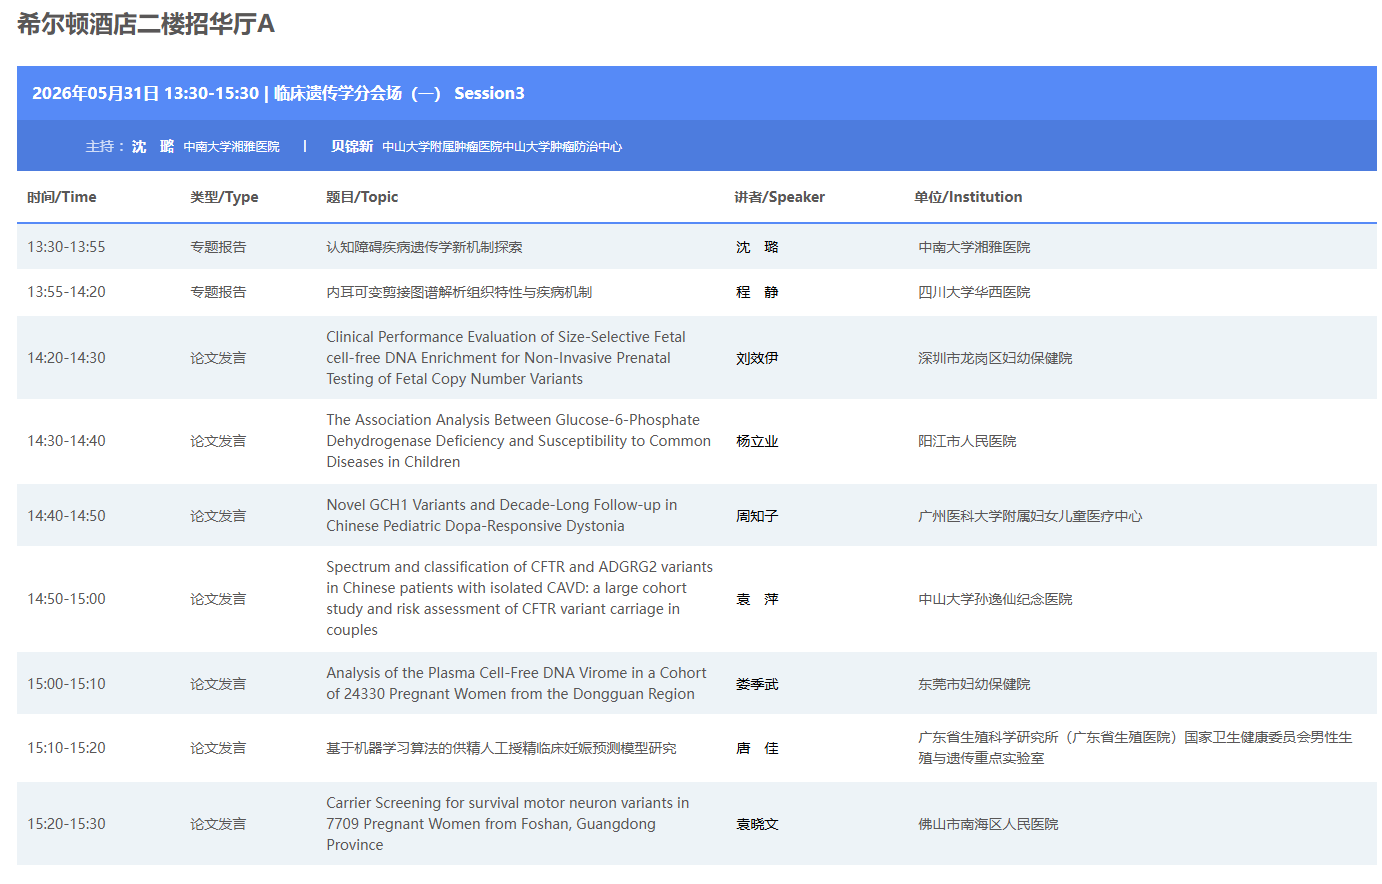
Task: Click 论文发言 type in the 15:10-15:20 row
Action: (x=218, y=748)
